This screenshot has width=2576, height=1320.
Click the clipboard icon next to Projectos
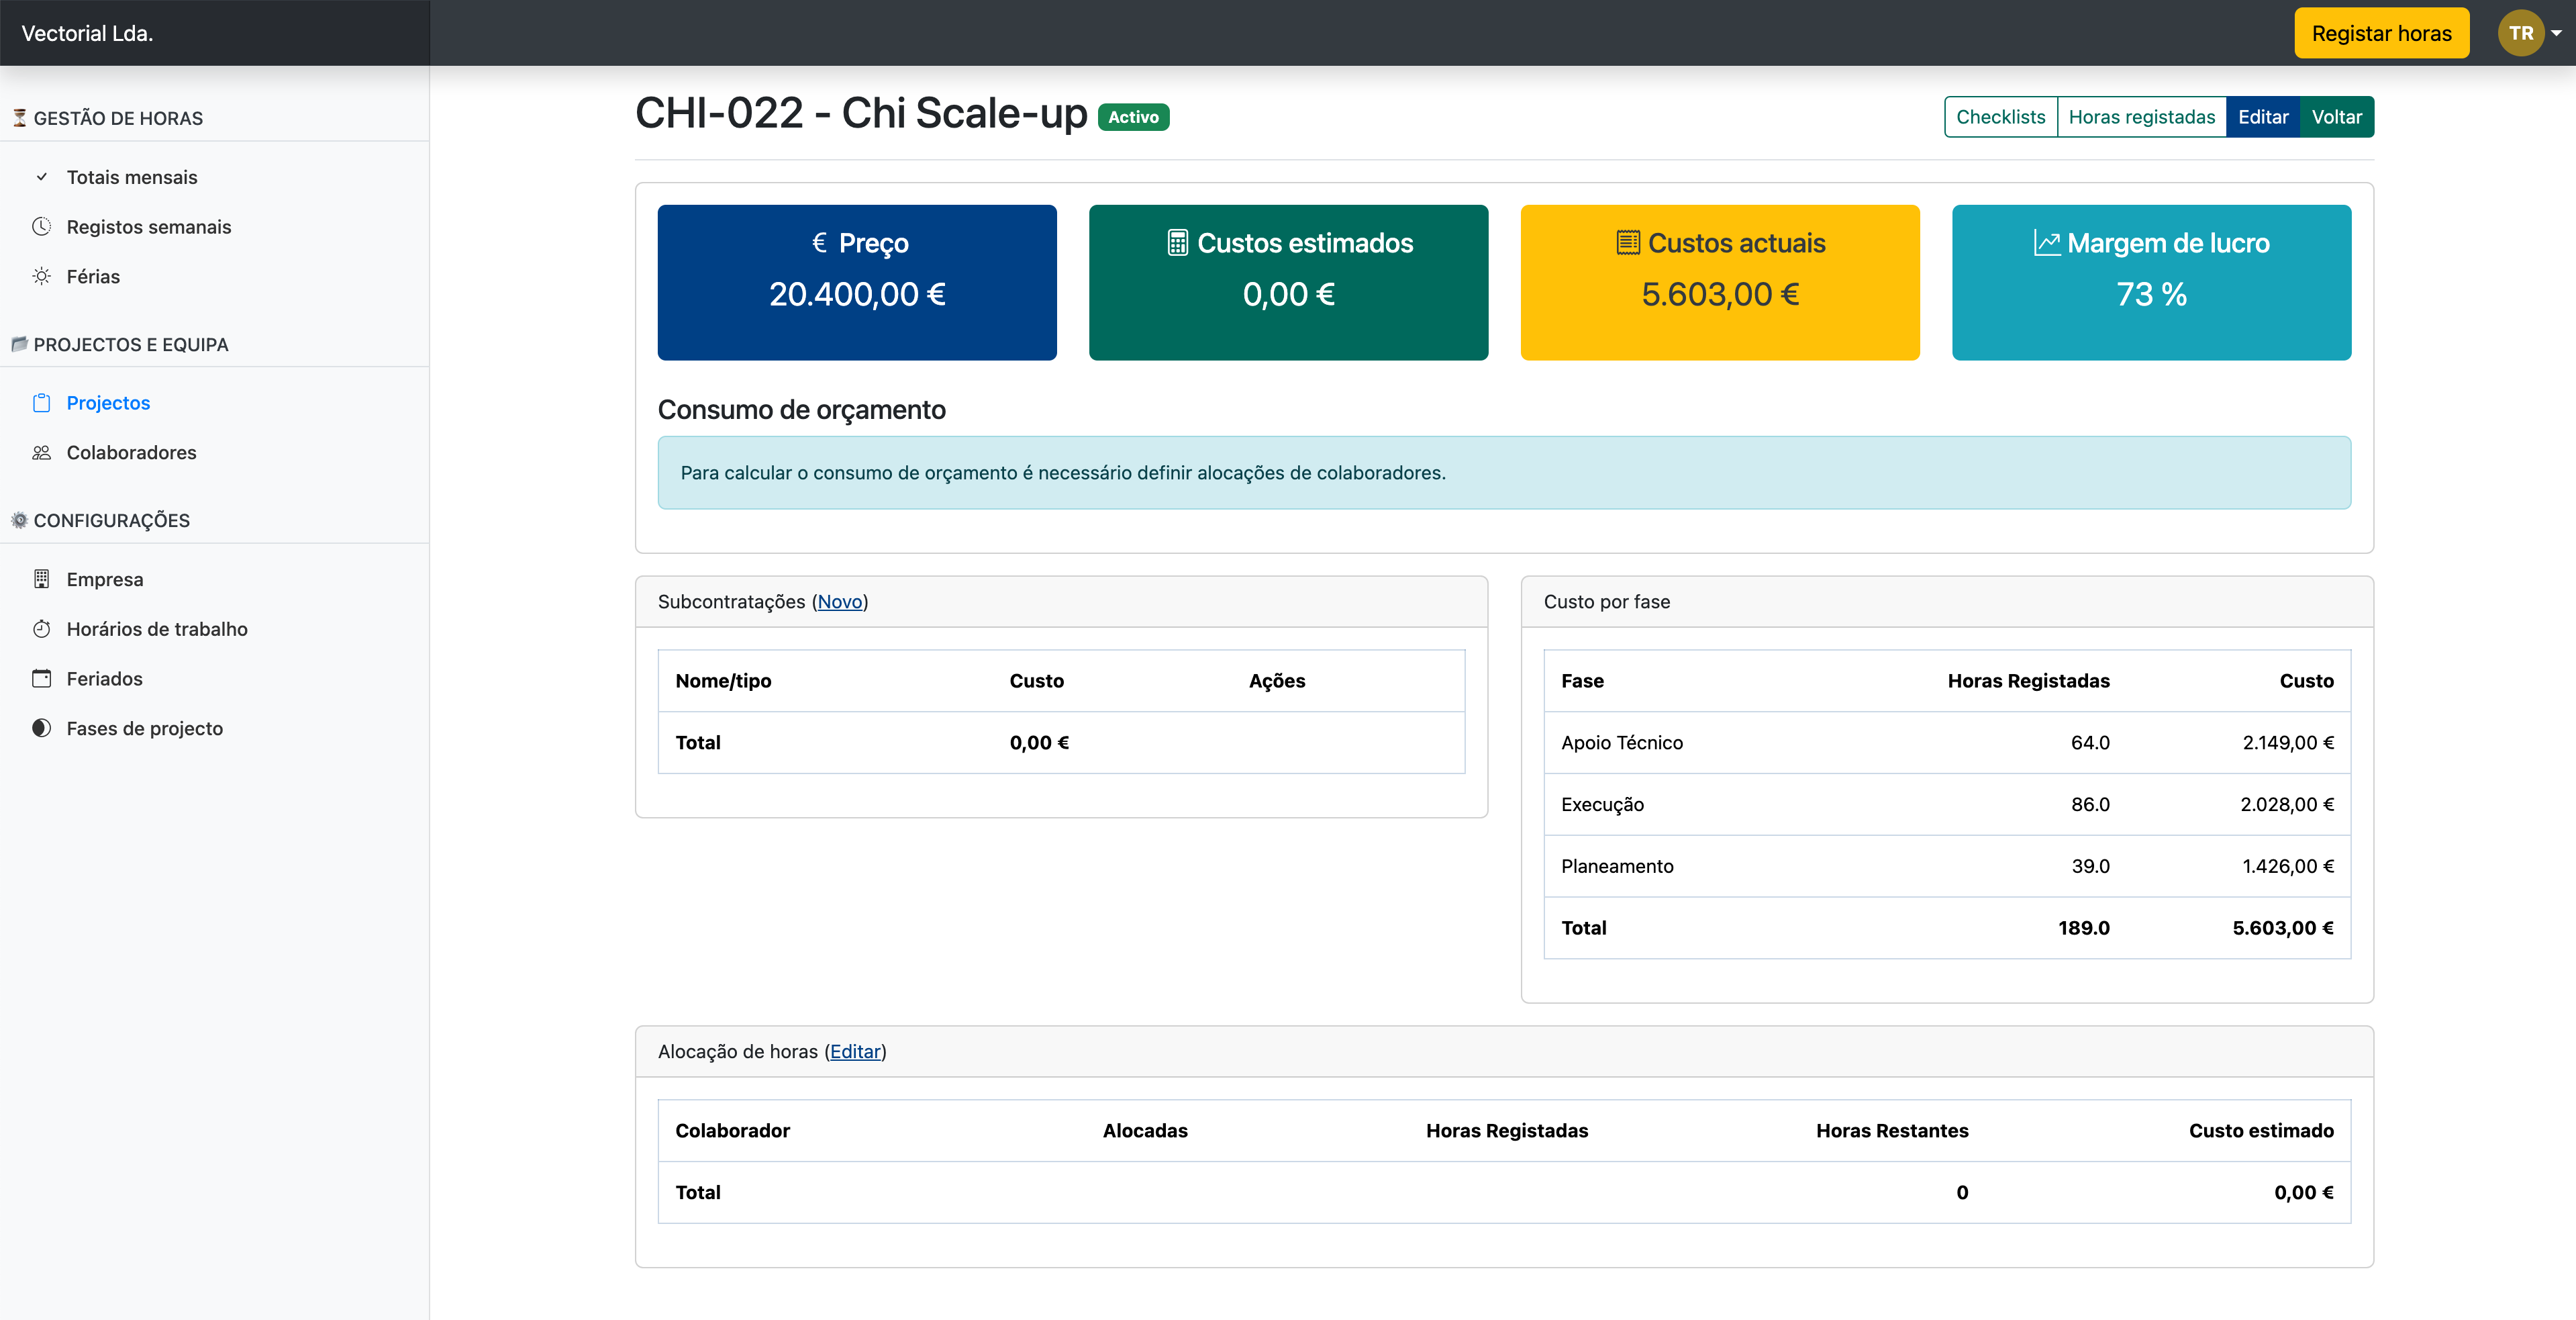(41, 403)
